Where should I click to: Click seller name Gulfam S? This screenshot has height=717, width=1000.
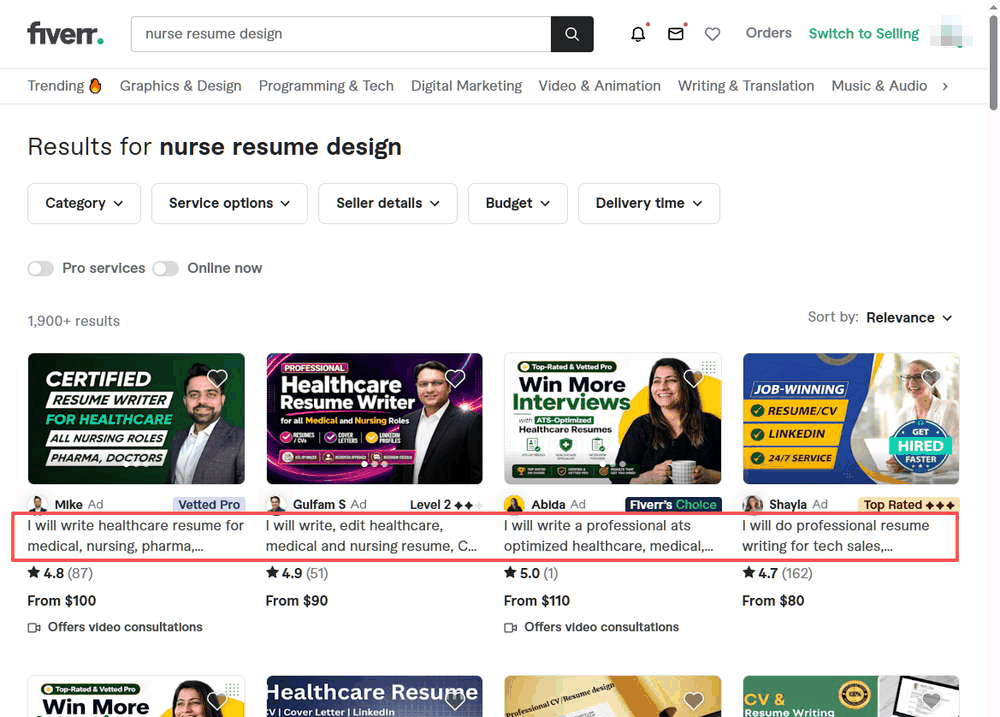320,505
